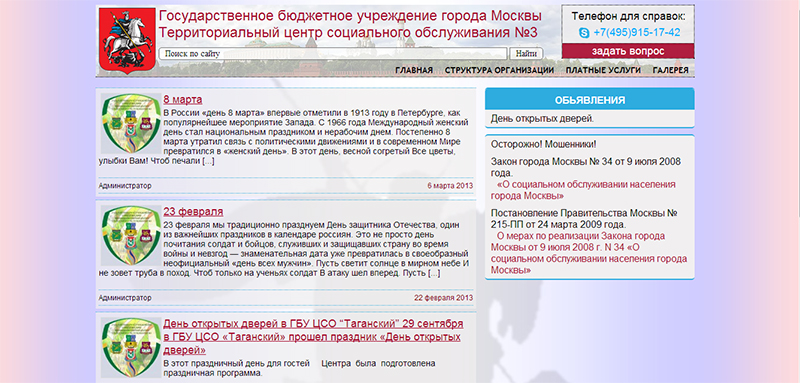Open День открытых дверей в ГБУ ЦСО article
Screen dimensions: 800x383
(313, 337)
